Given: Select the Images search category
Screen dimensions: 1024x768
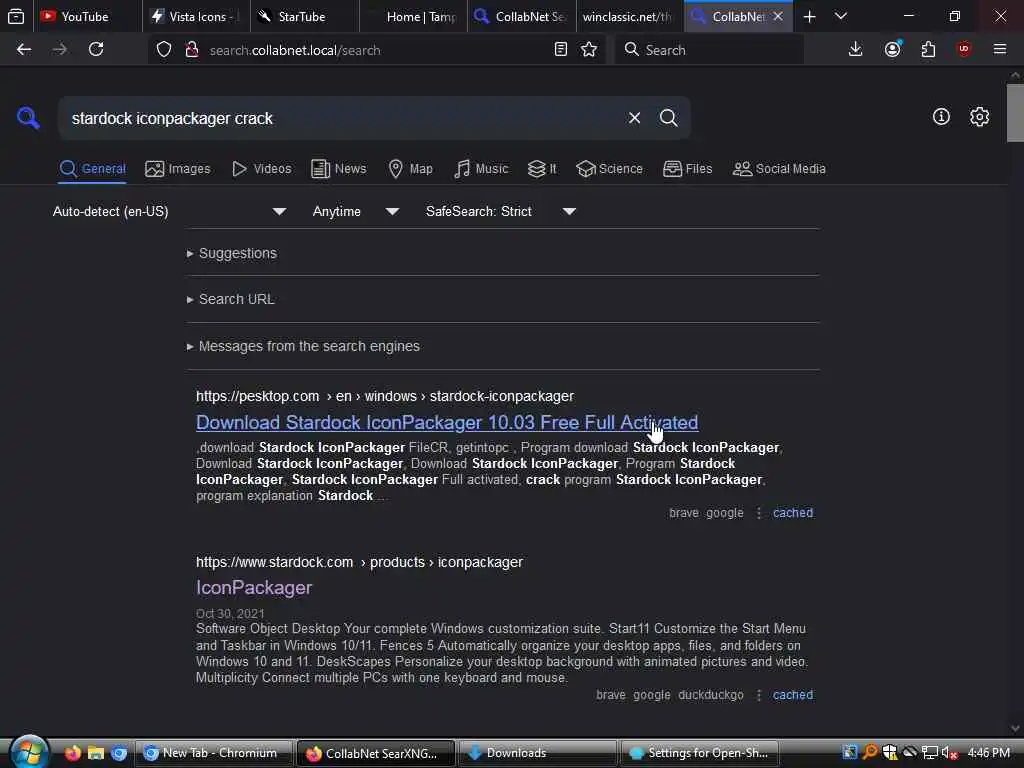Looking at the screenshot, I should (178, 169).
